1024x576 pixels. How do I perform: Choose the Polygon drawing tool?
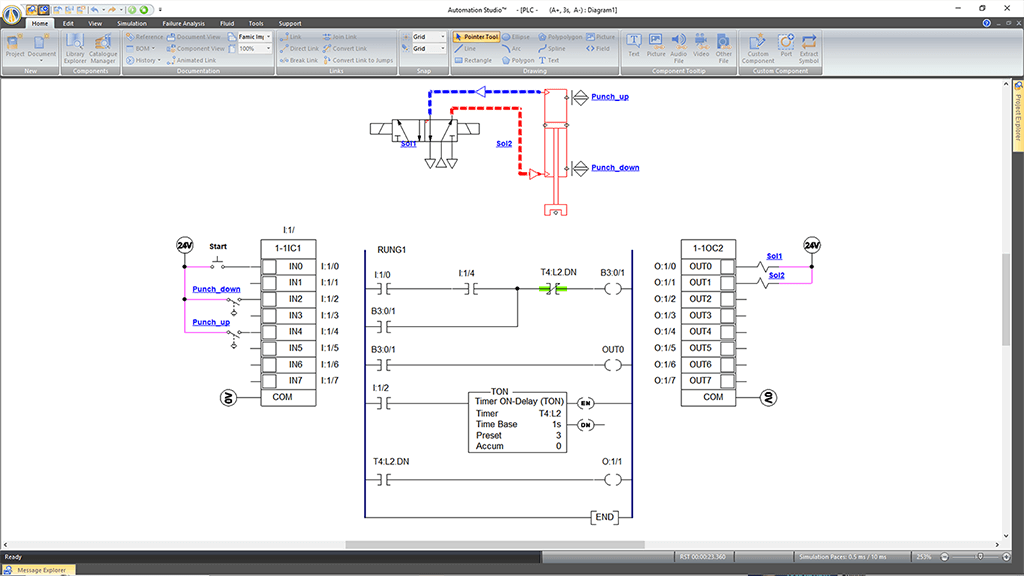point(518,60)
